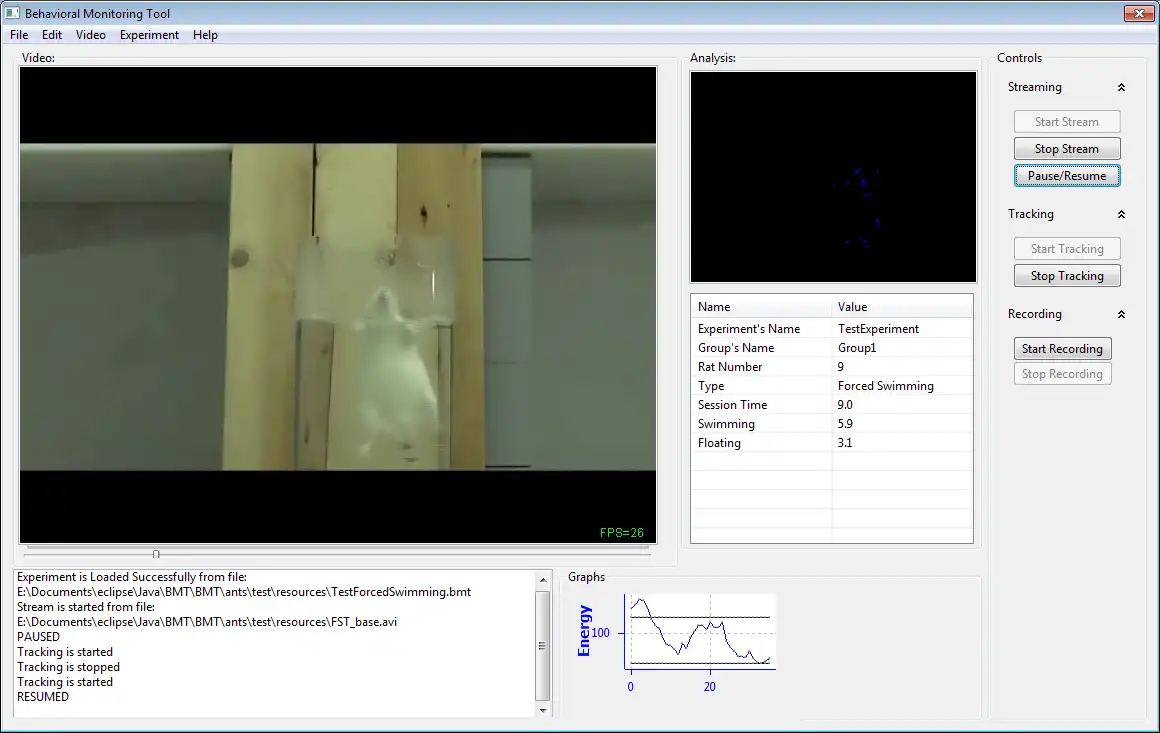The width and height of the screenshot is (1160, 733).
Task: Click the Stop Recording button
Action: pyautogui.click(x=1062, y=374)
